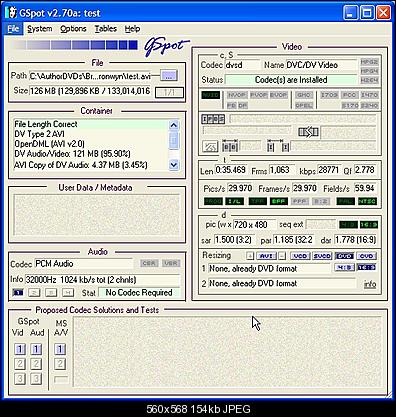Click the BFF indicator light
This screenshot has width=396, height=417.
pos(278,201)
